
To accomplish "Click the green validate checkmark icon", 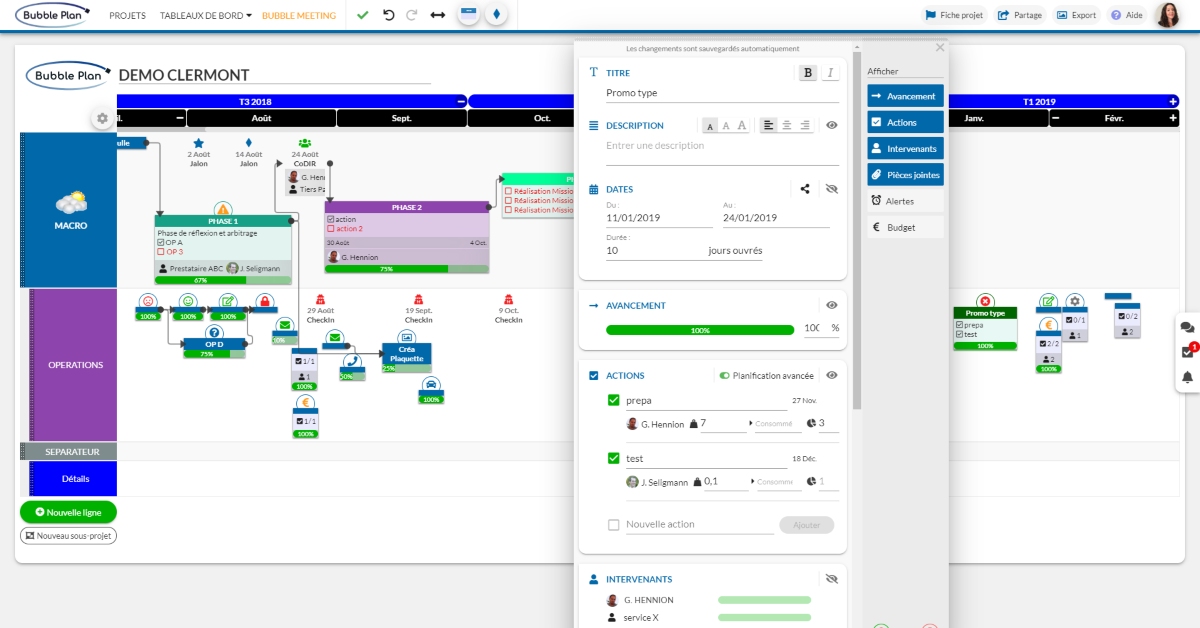I will click(x=362, y=15).
